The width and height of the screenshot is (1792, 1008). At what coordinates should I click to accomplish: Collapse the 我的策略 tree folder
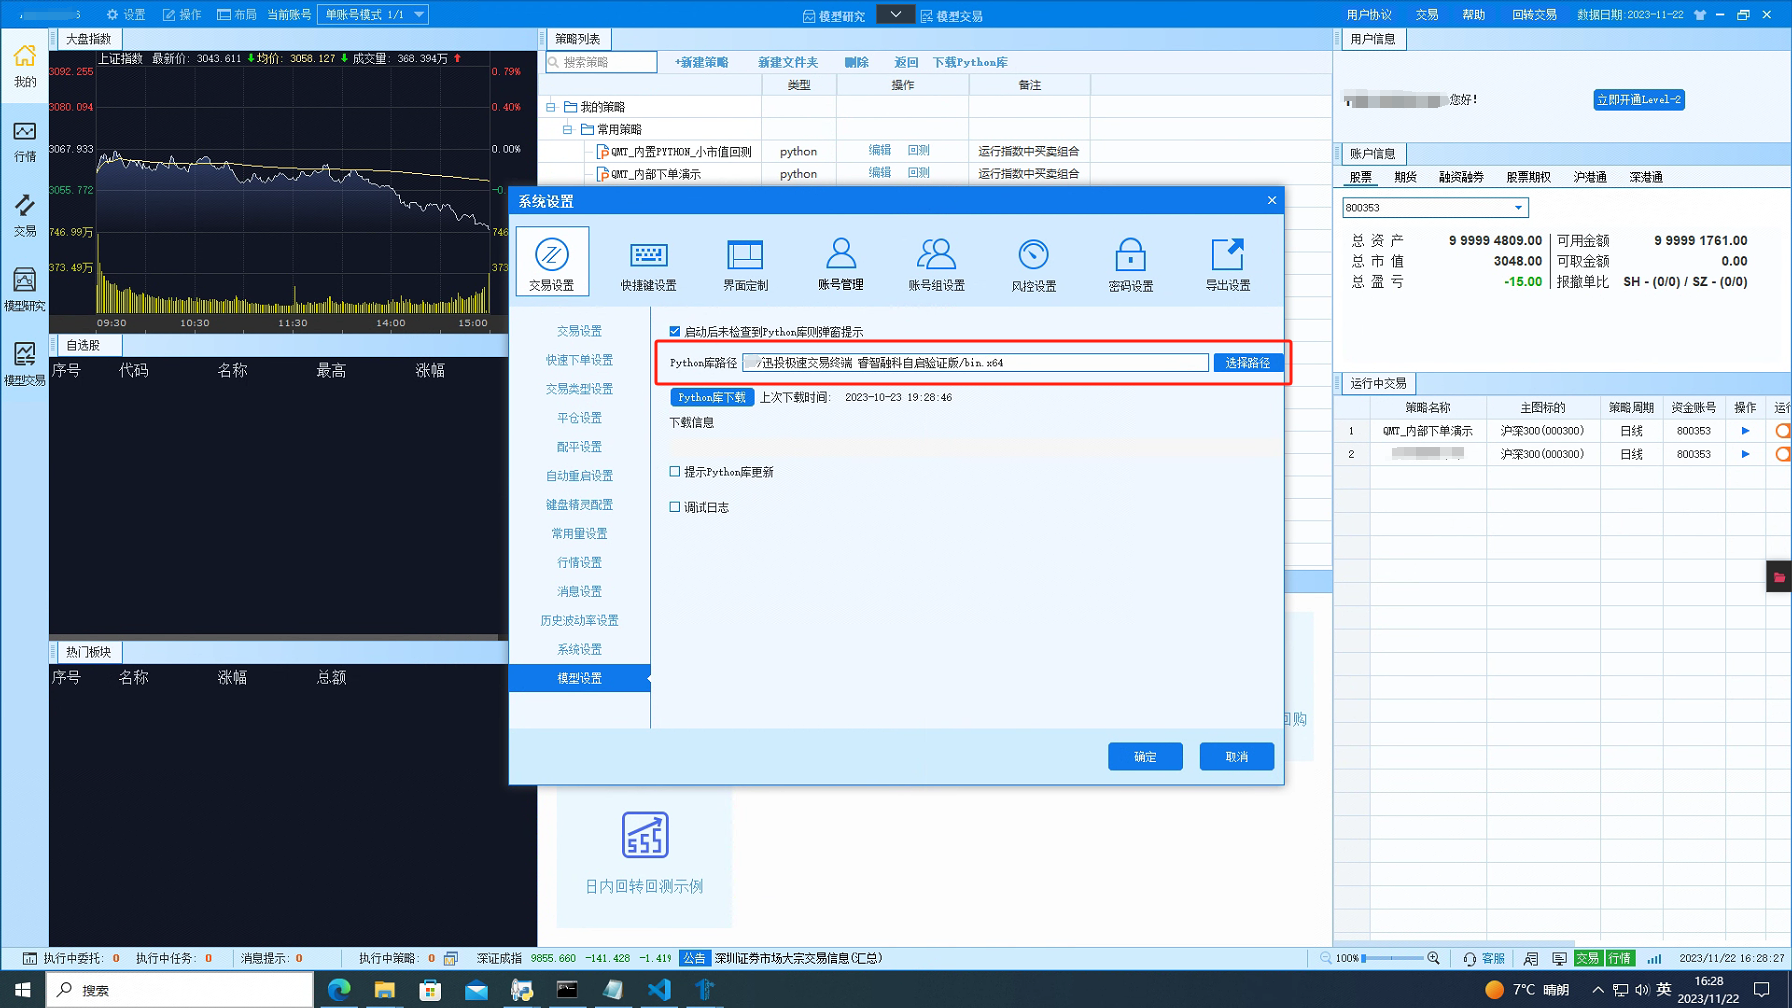(x=550, y=107)
